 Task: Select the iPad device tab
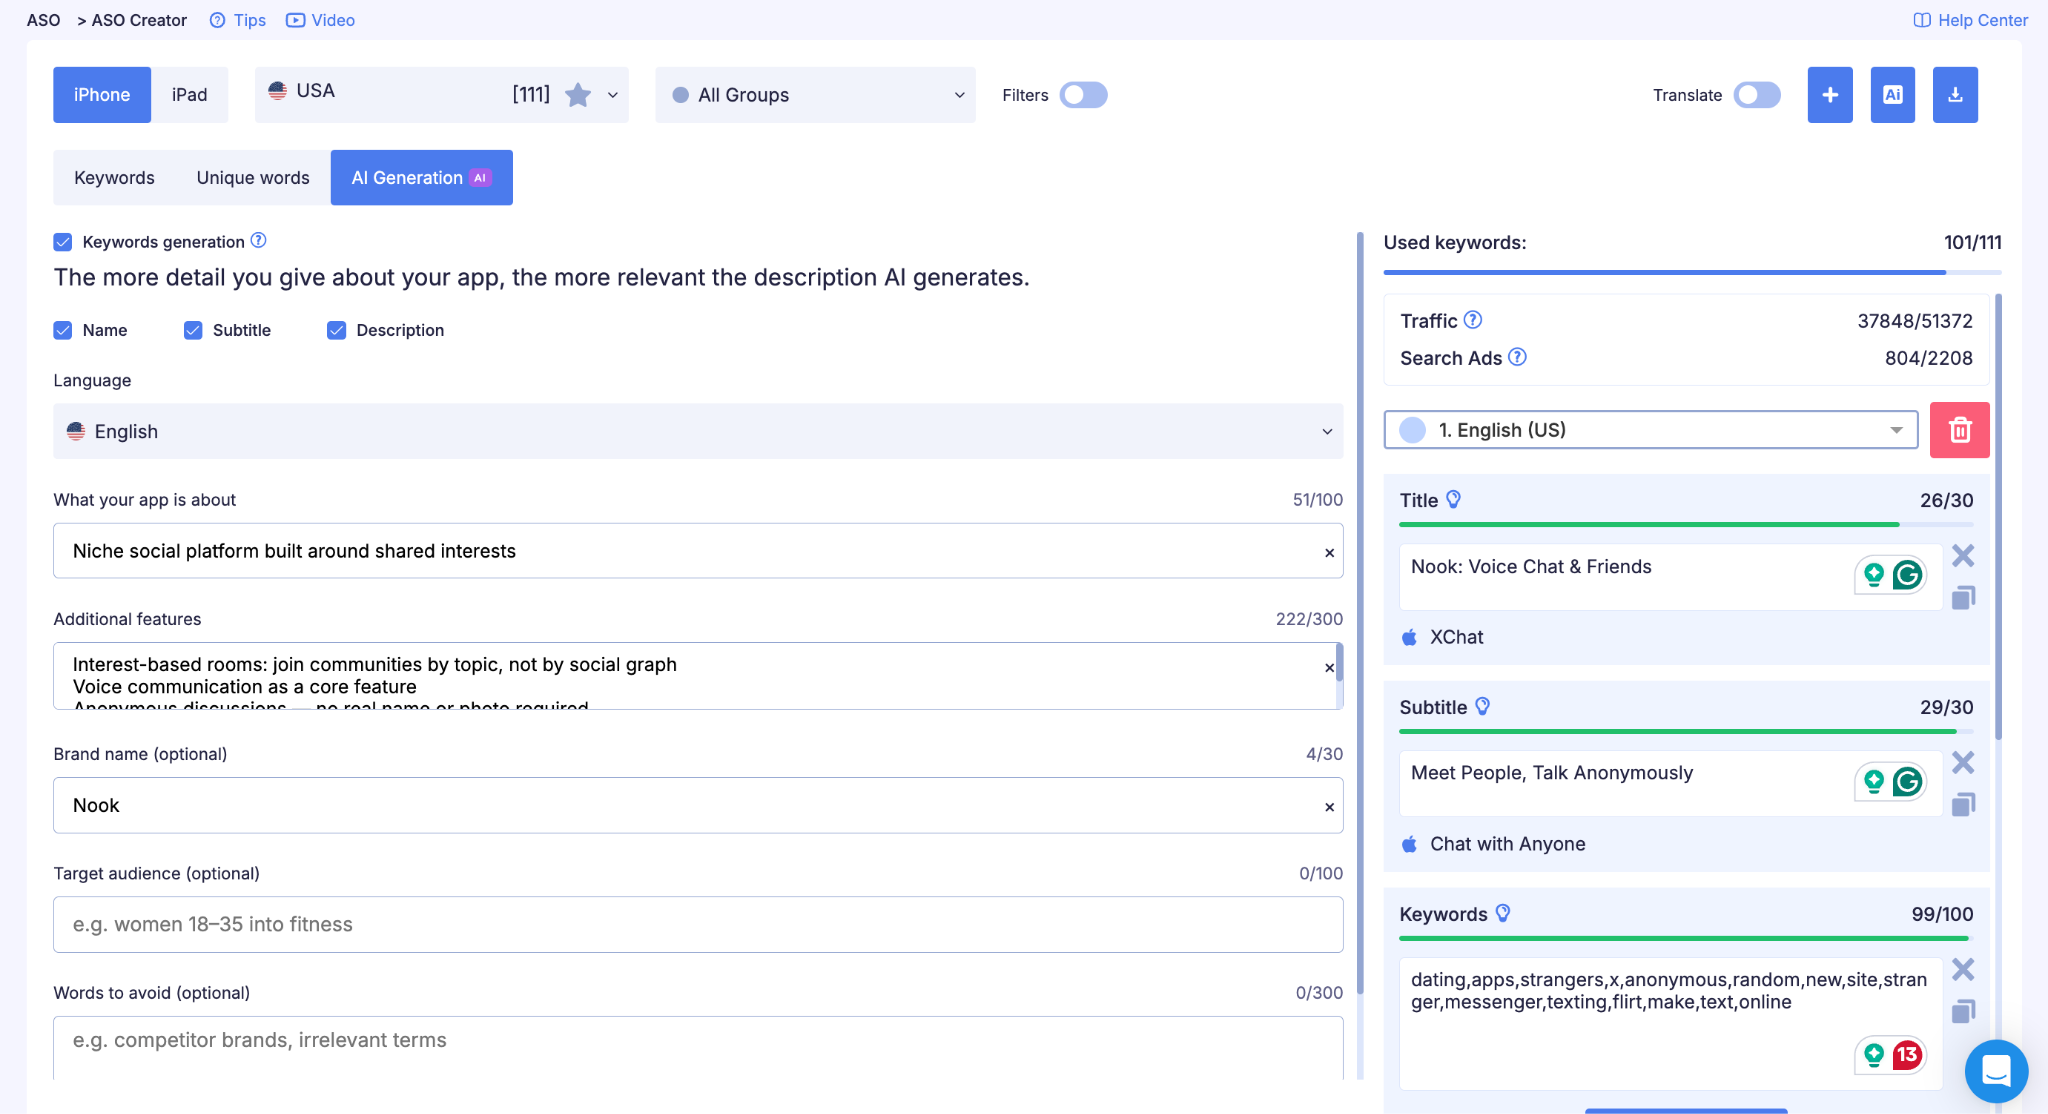(189, 95)
